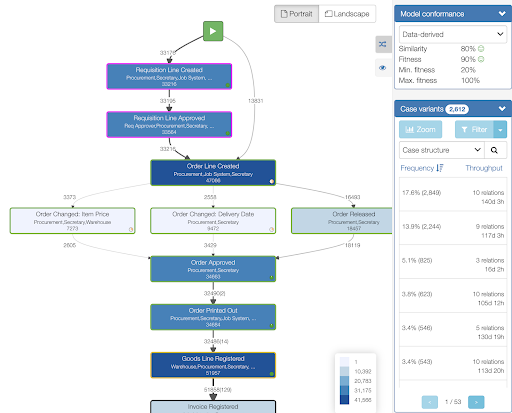Click the Frequency sort icon
Image resolution: width=512 pixels, height=413 pixels.
pyautogui.click(x=440, y=168)
